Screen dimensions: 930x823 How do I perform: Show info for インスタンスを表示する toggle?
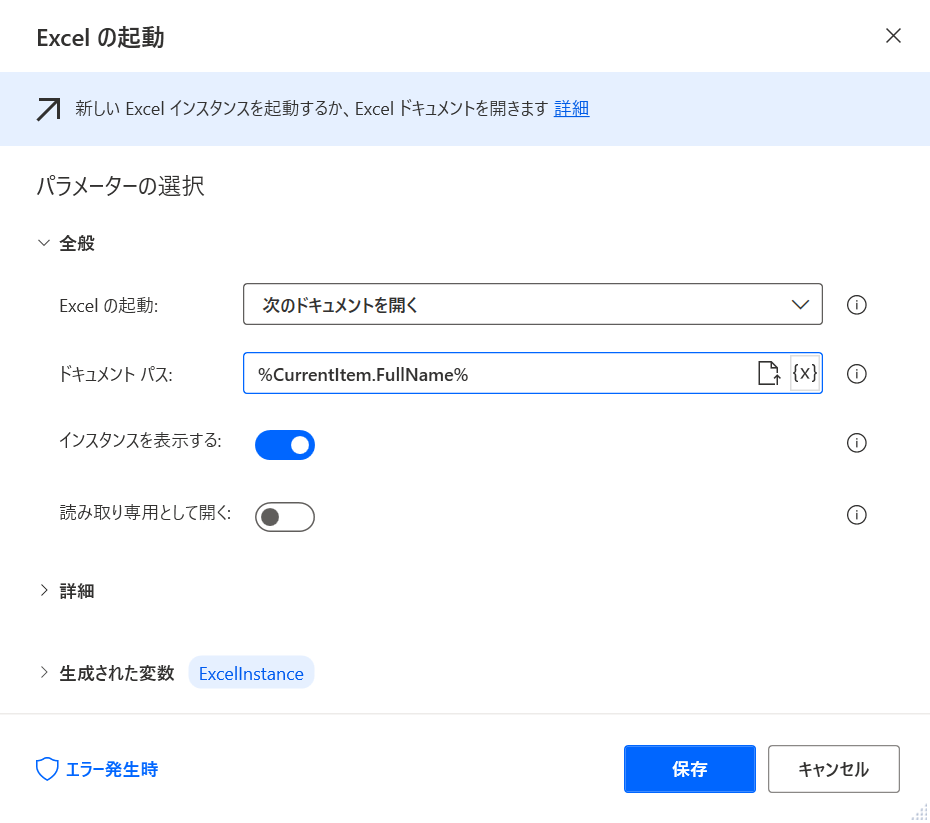(856, 442)
